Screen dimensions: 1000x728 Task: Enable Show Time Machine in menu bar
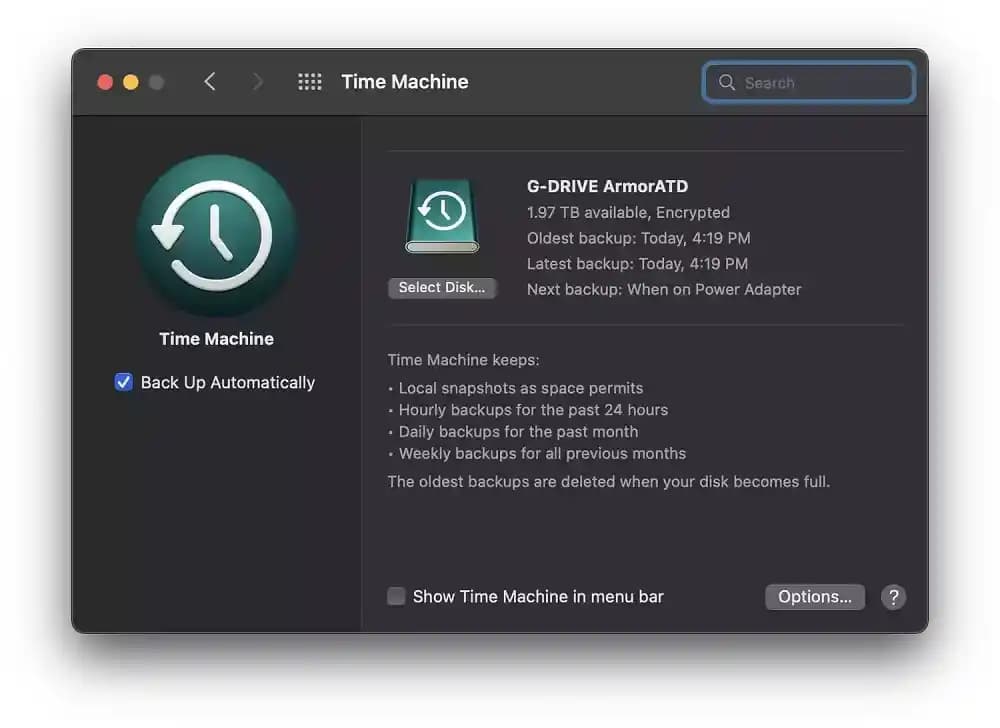pos(396,595)
